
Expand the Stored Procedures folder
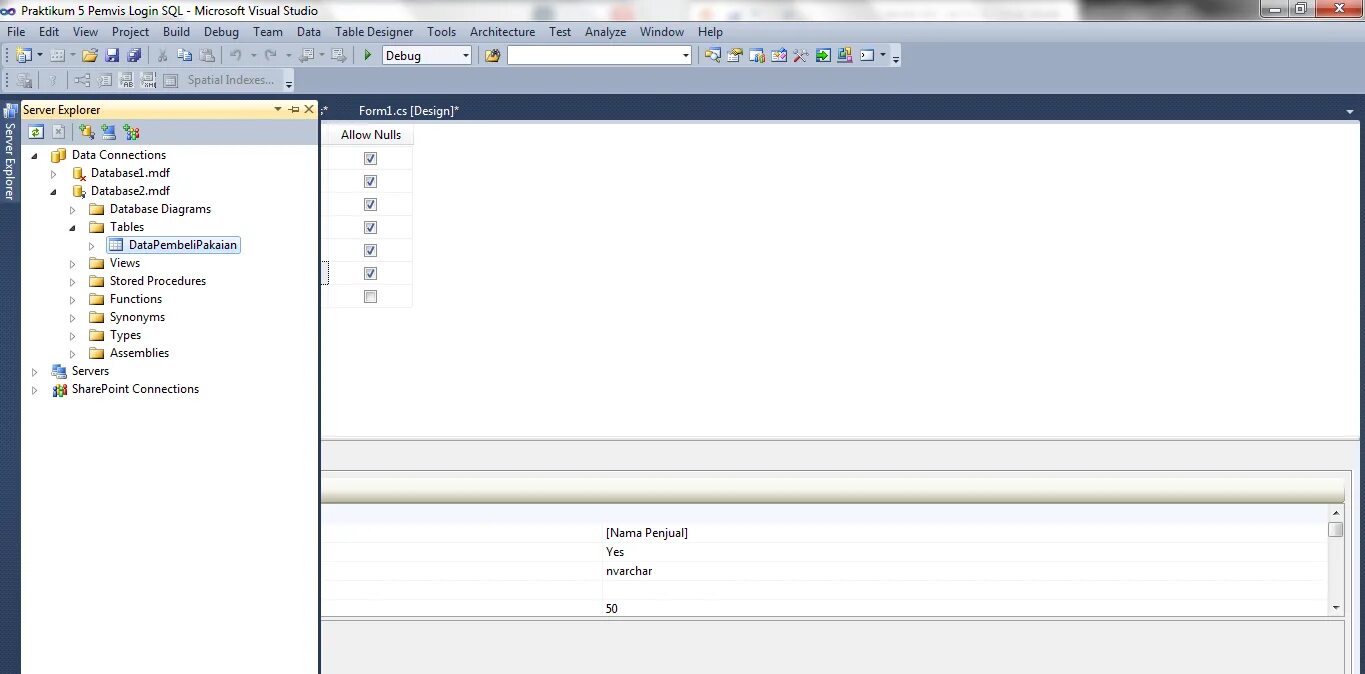[73, 282]
